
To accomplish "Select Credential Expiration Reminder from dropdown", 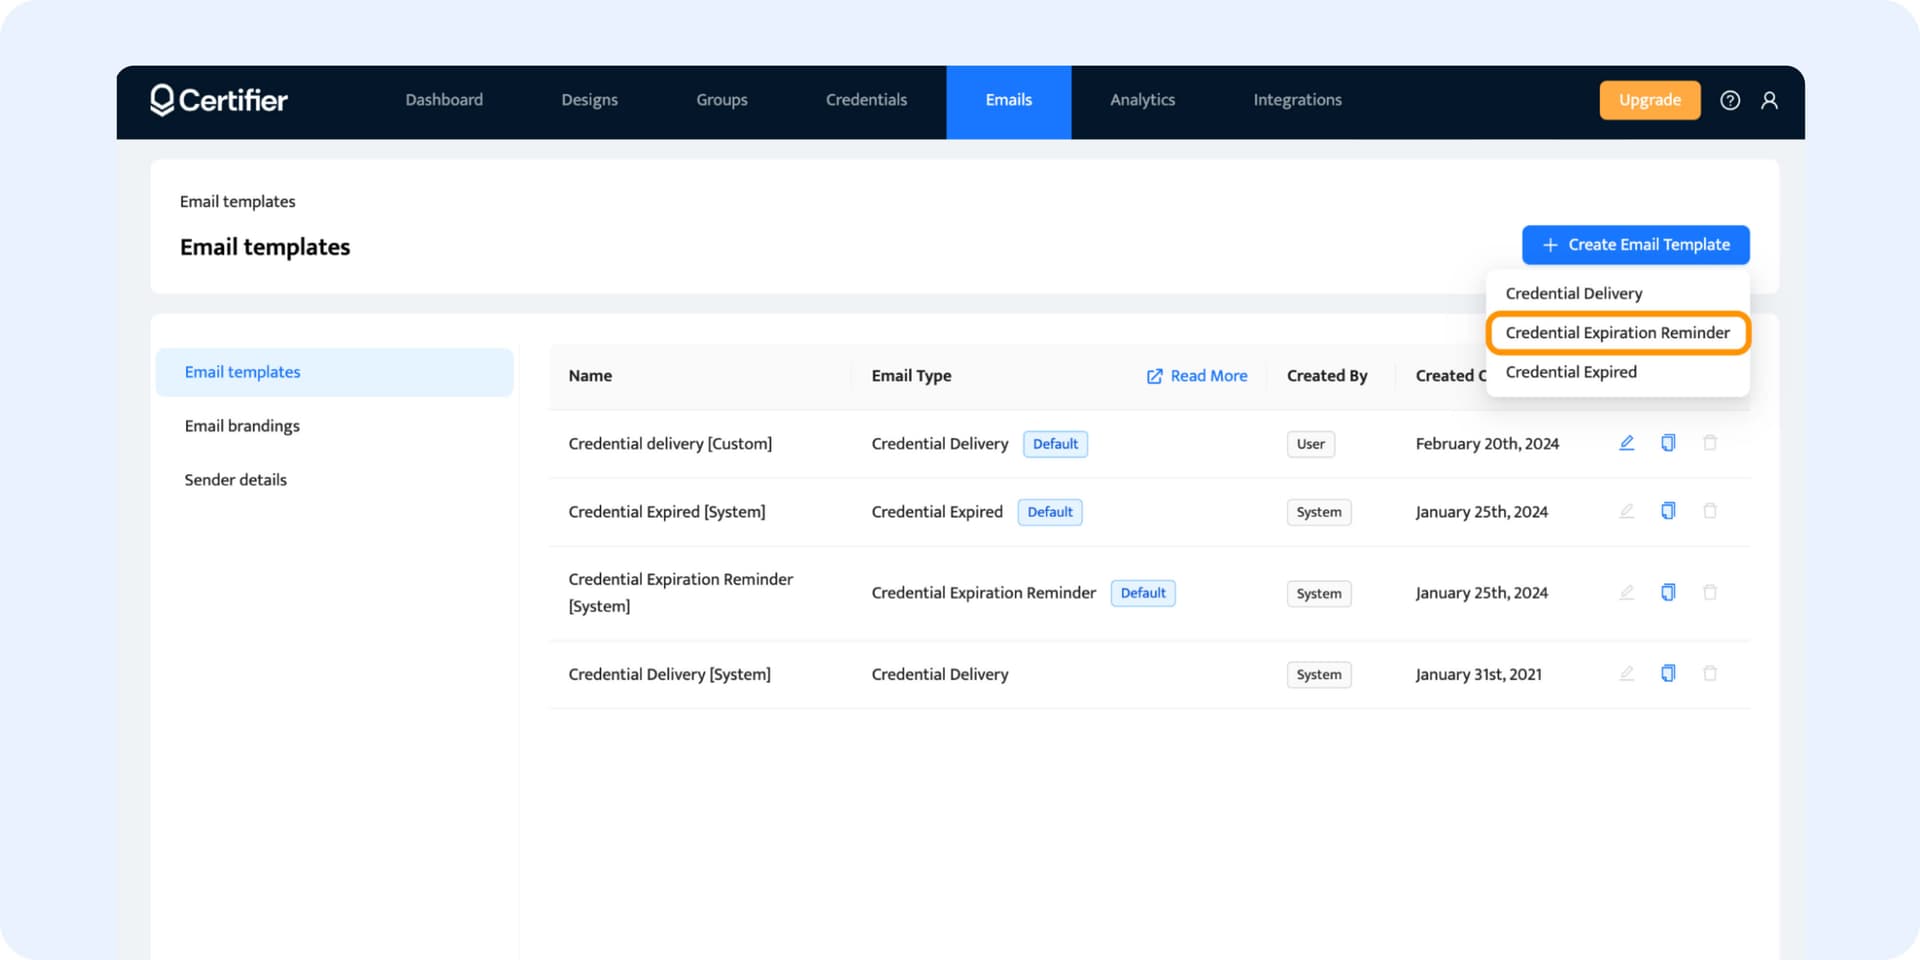I will pyautogui.click(x=1617, y=333).
